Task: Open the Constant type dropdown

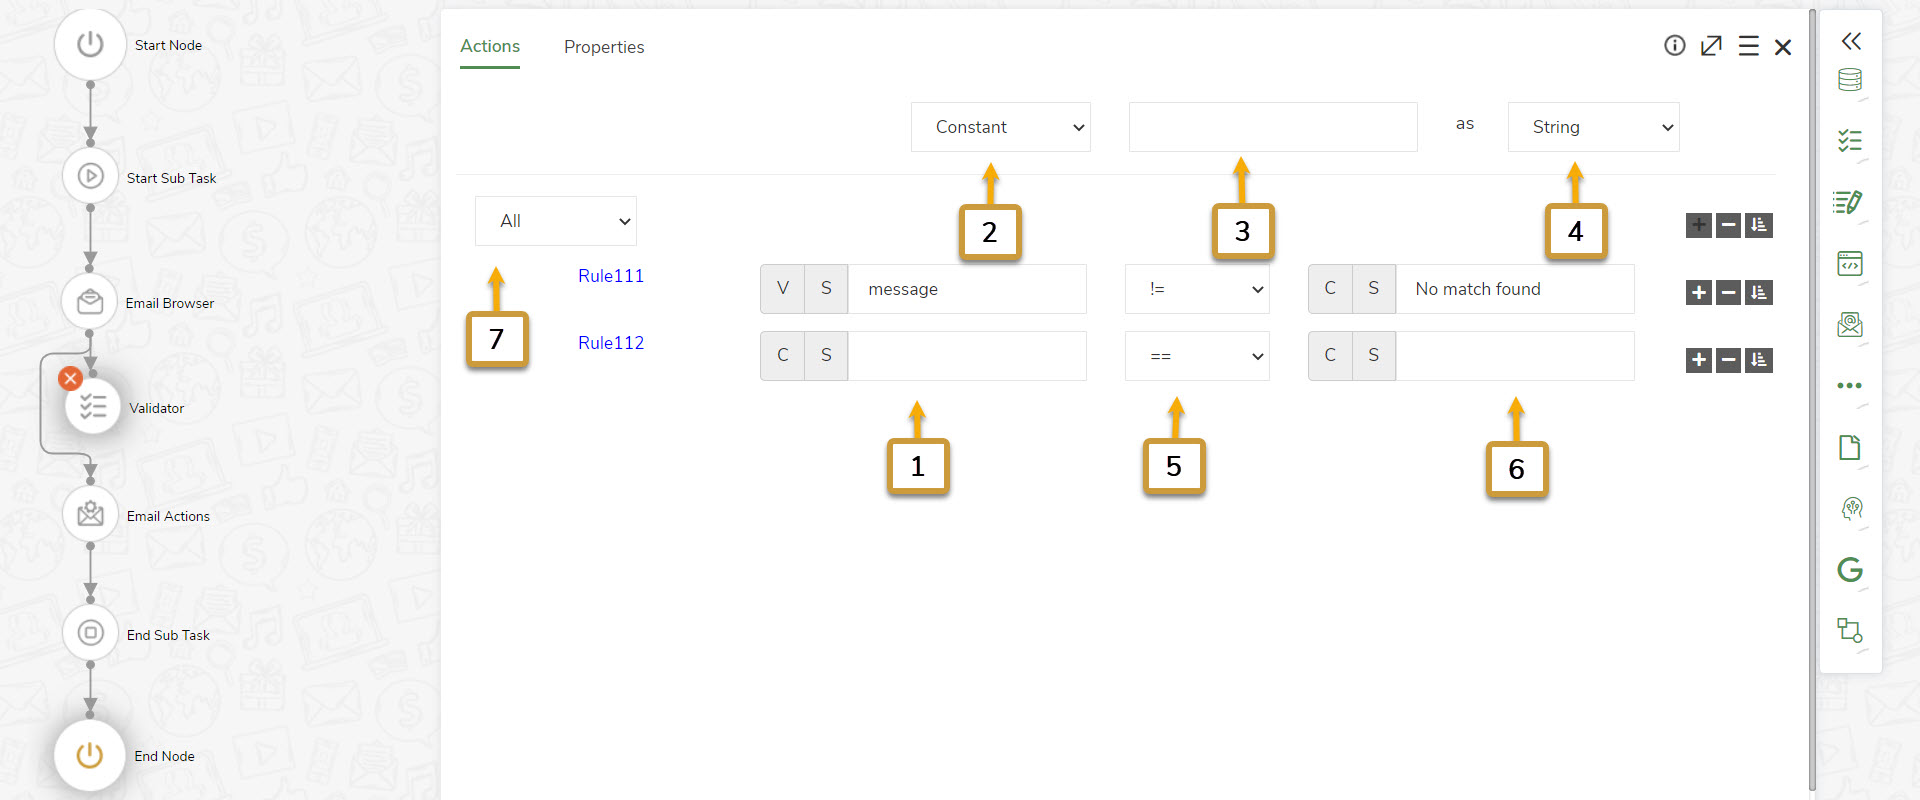Action: click(1000, 126)
